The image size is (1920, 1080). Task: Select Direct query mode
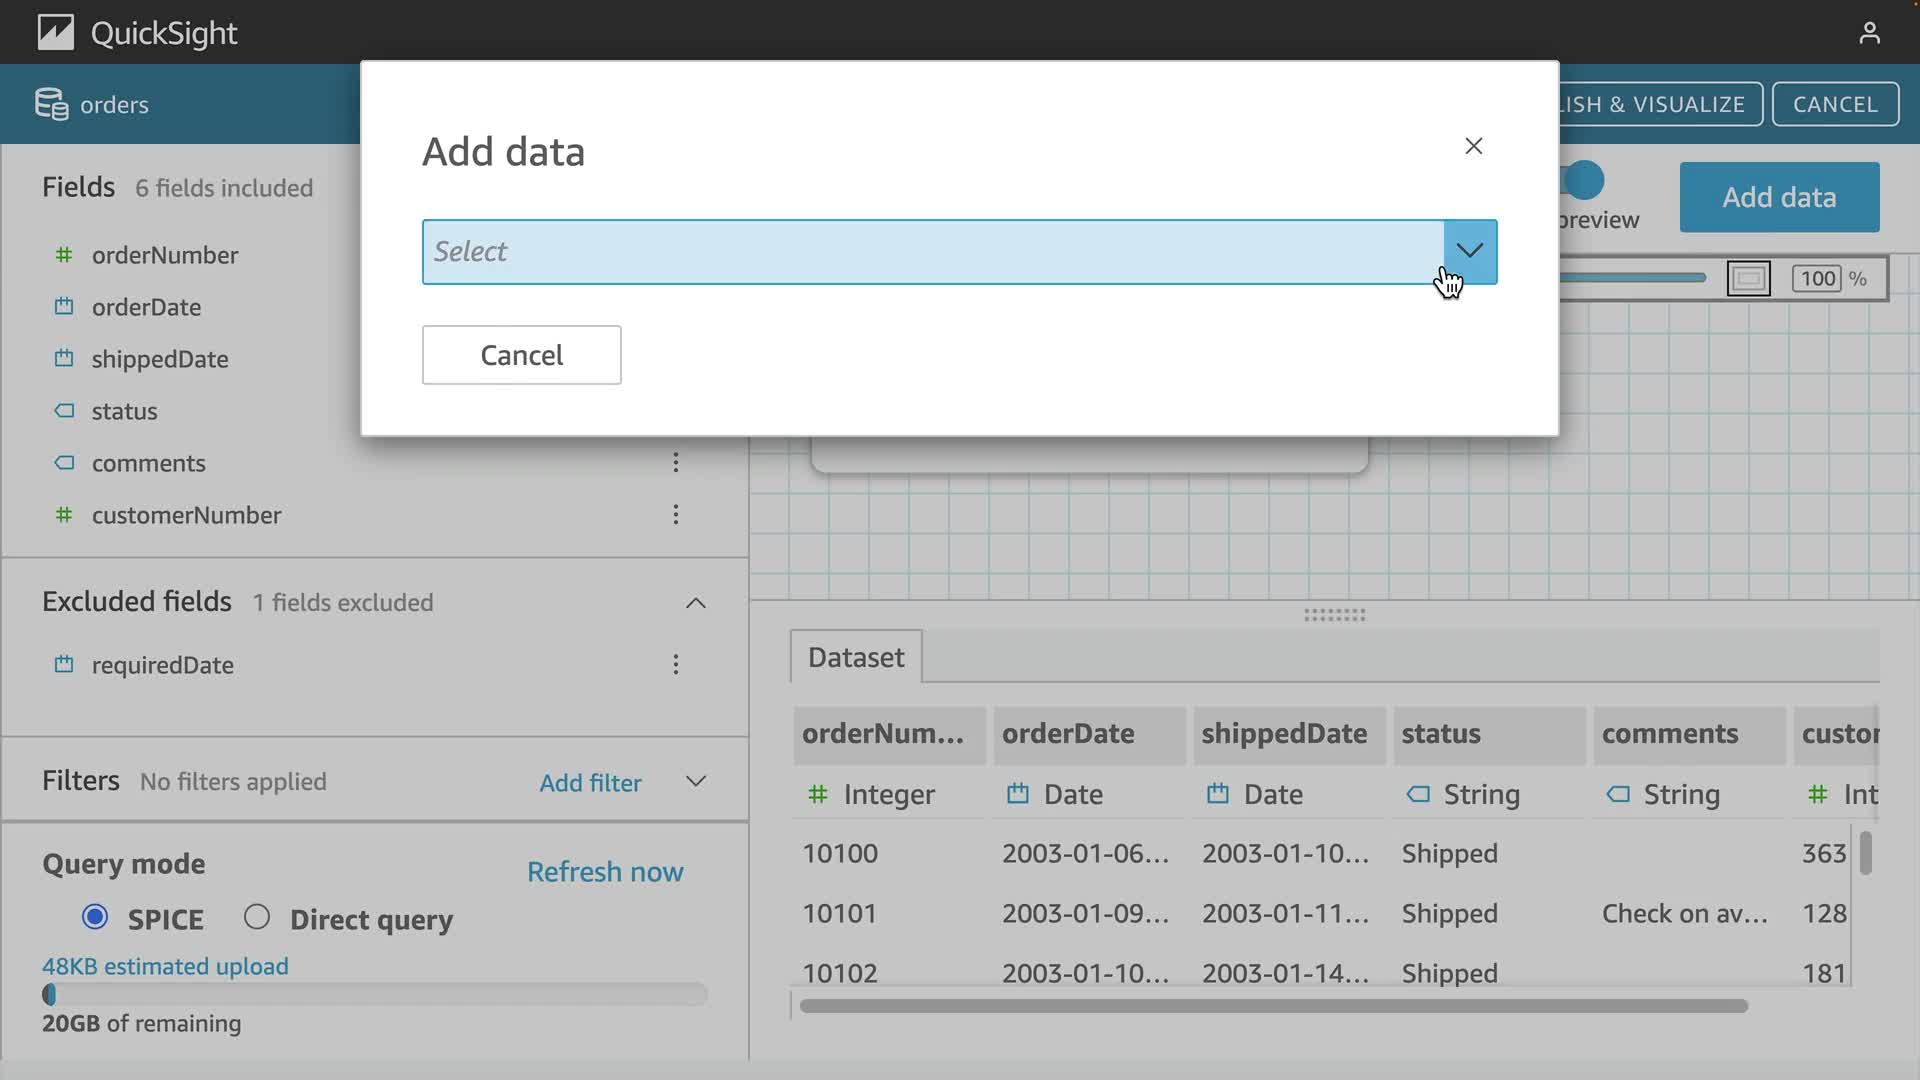click(x=257, y=917)
